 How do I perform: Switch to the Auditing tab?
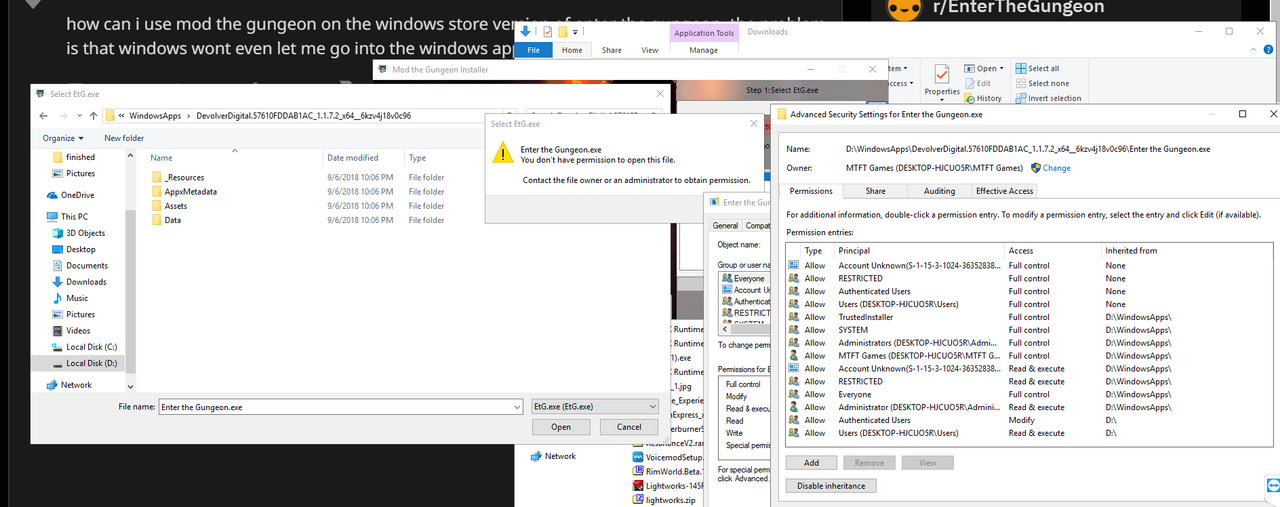[x=939, y=191]
